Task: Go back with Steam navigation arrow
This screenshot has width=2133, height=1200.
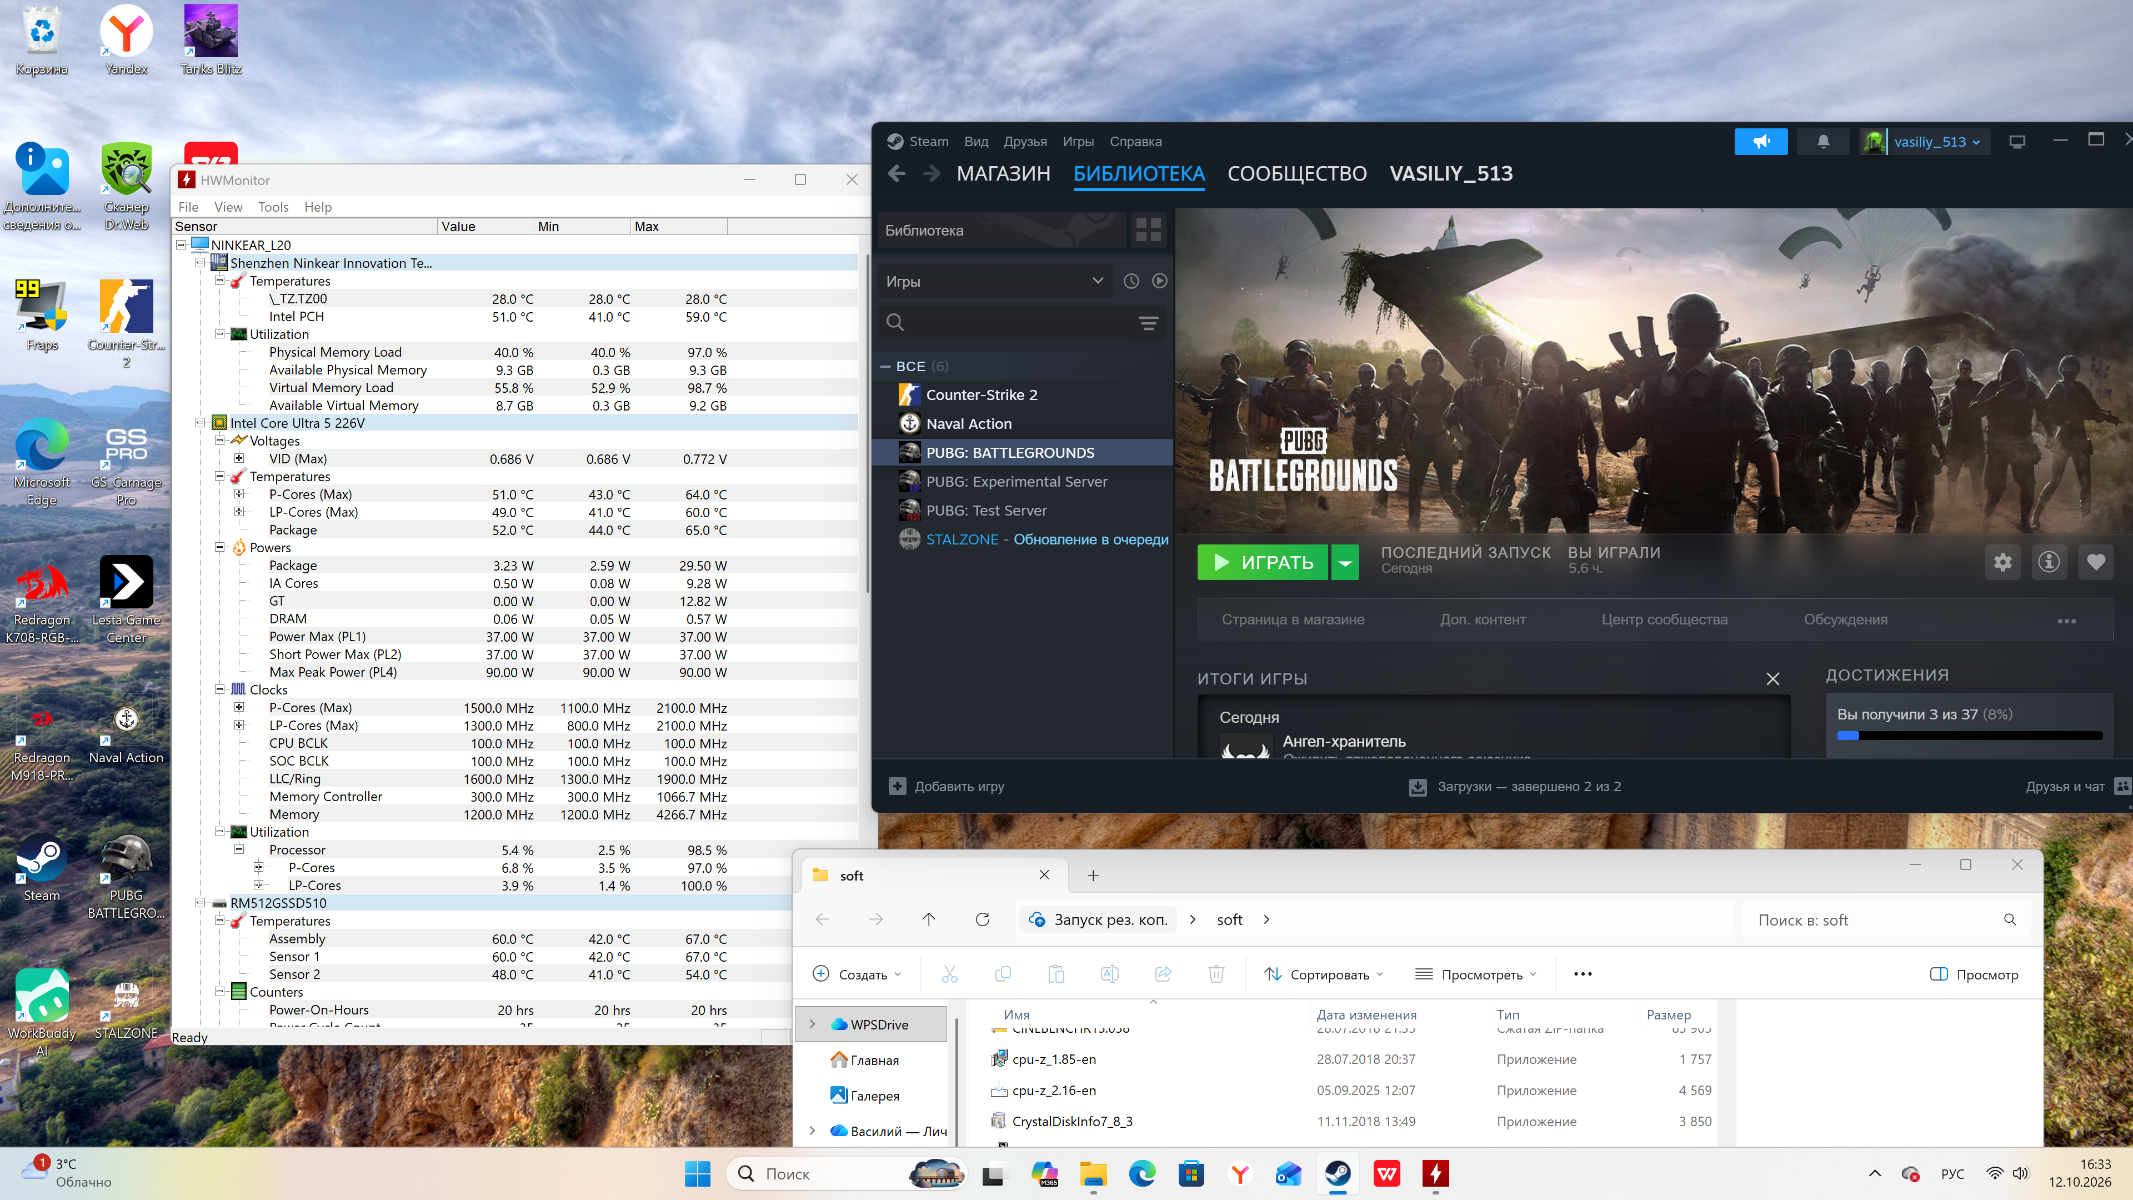Action: click(x=897, y=174)
